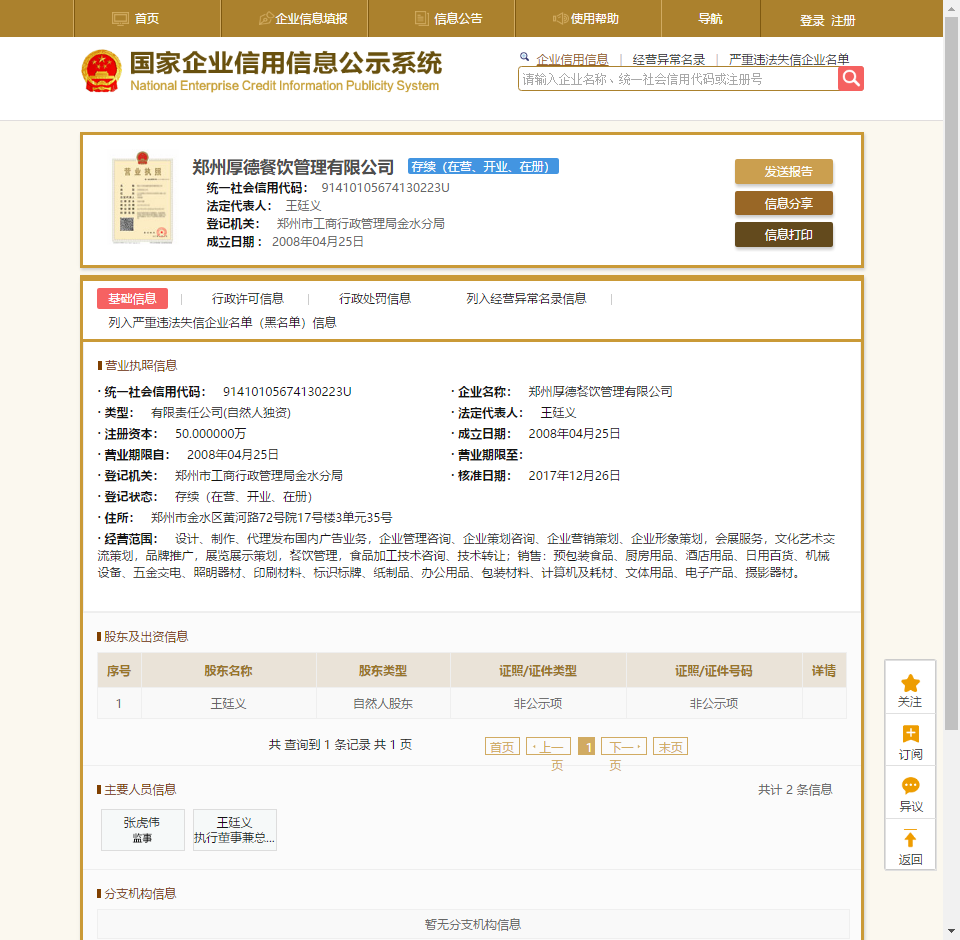
Task: Click the star 关注 follow icon
Action: click(910, 684)
